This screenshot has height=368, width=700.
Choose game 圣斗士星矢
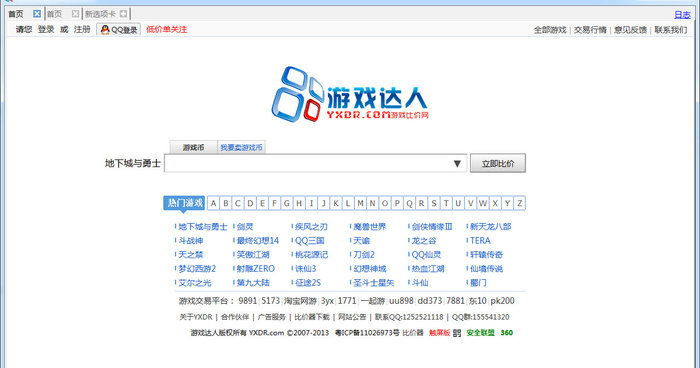click(x=374, y=283)
